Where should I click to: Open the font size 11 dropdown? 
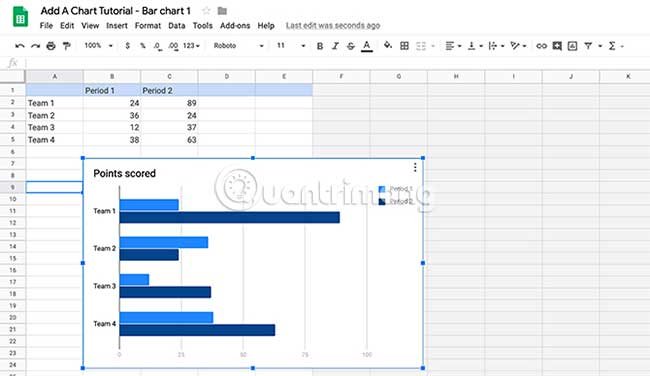coord(291,46)
